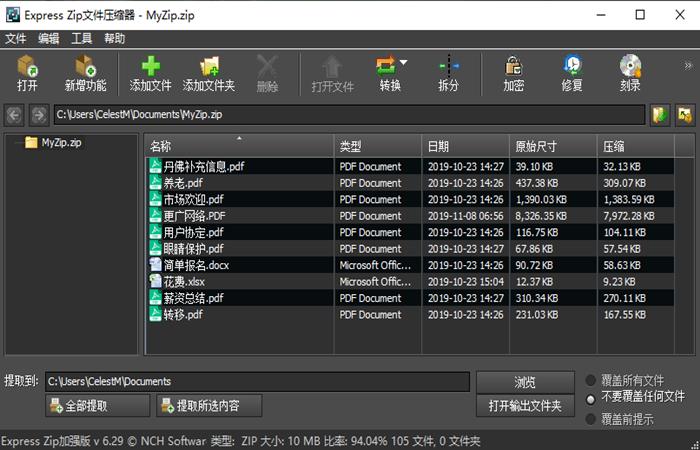Screen dimensions: 700x450
Task: Click the 2019-10-23 15:04 date cell
Action: [466, 282]
